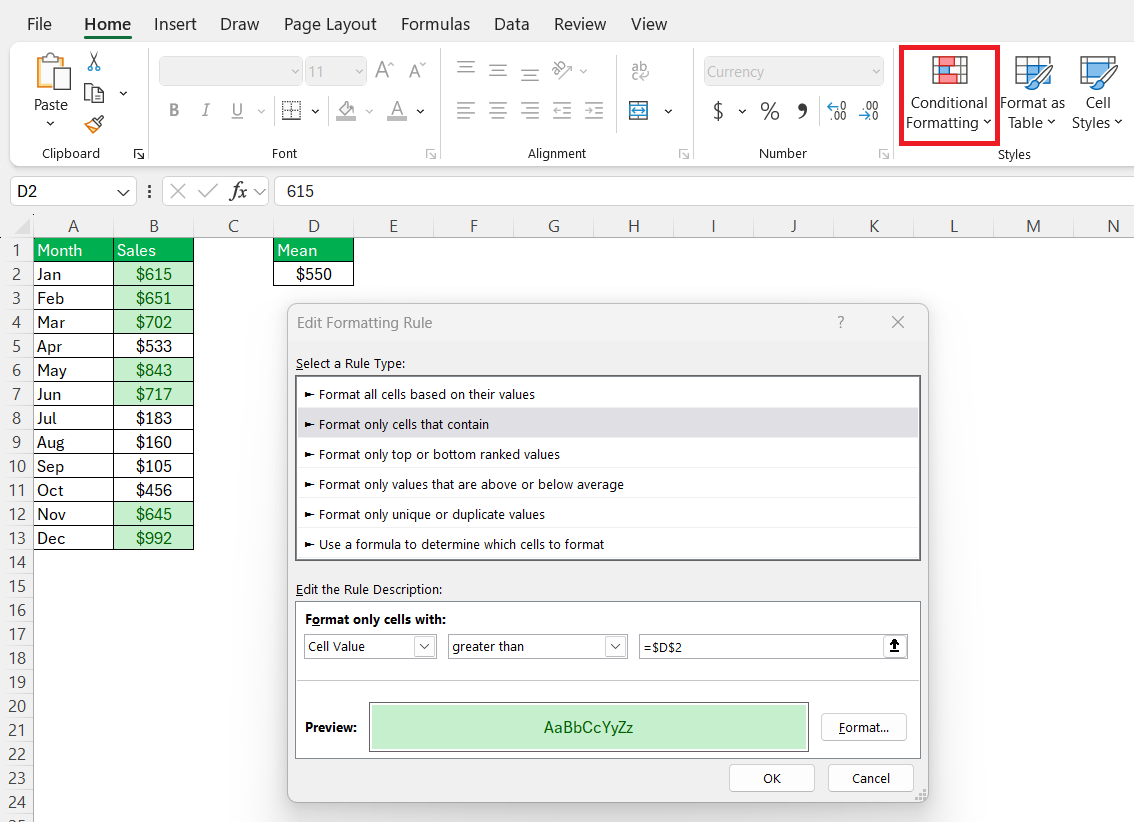Click the Orientation text rotation icon
This screenshot has height=822, width=1134.
[x=562, y=70]
